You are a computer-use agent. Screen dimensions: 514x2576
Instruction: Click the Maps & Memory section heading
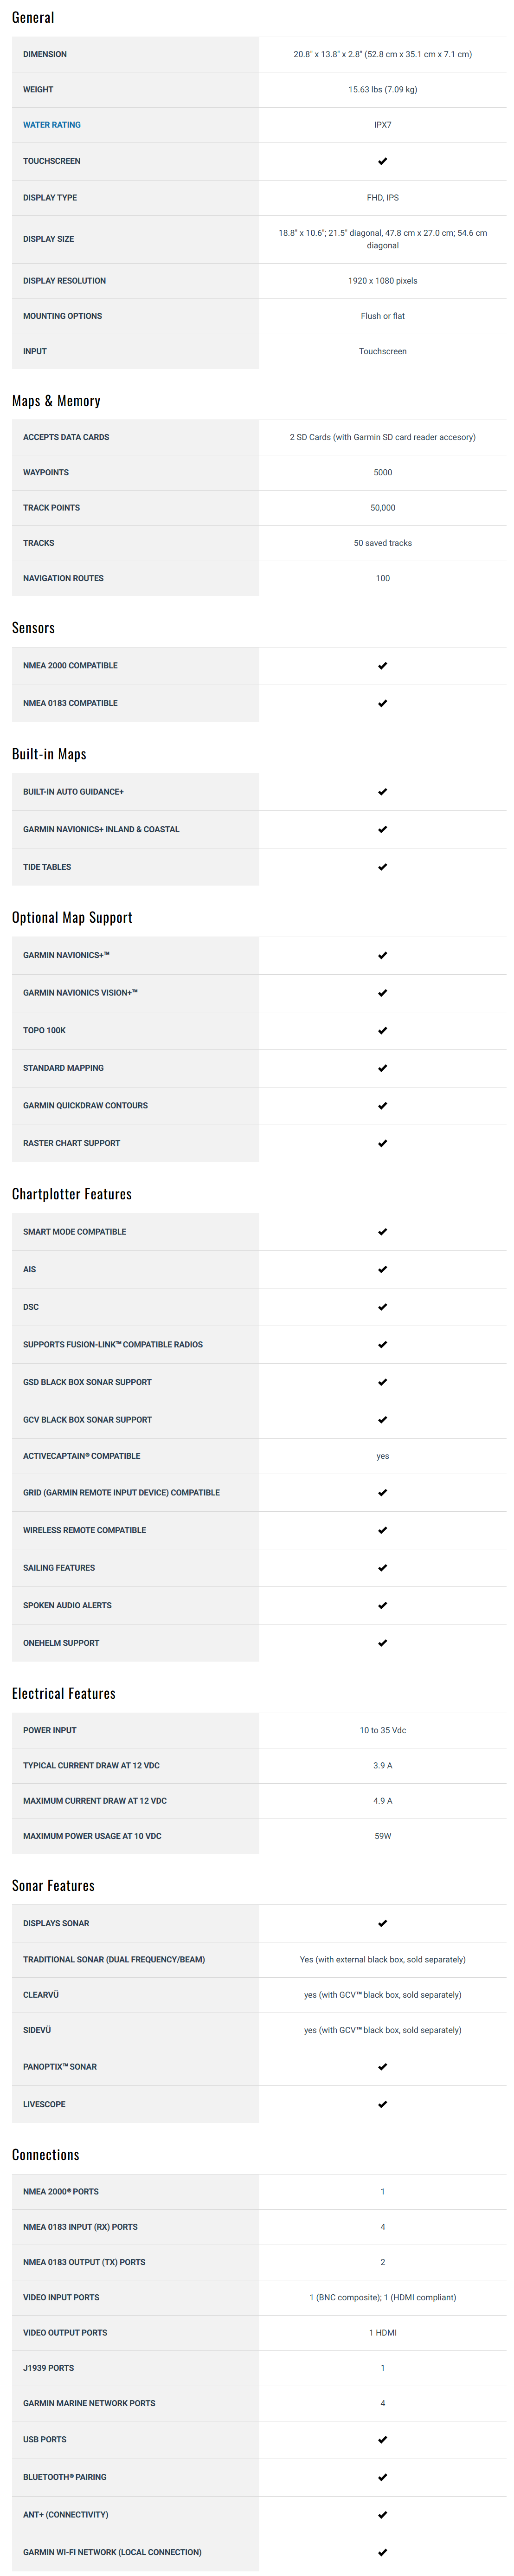[x=56, y=401]
